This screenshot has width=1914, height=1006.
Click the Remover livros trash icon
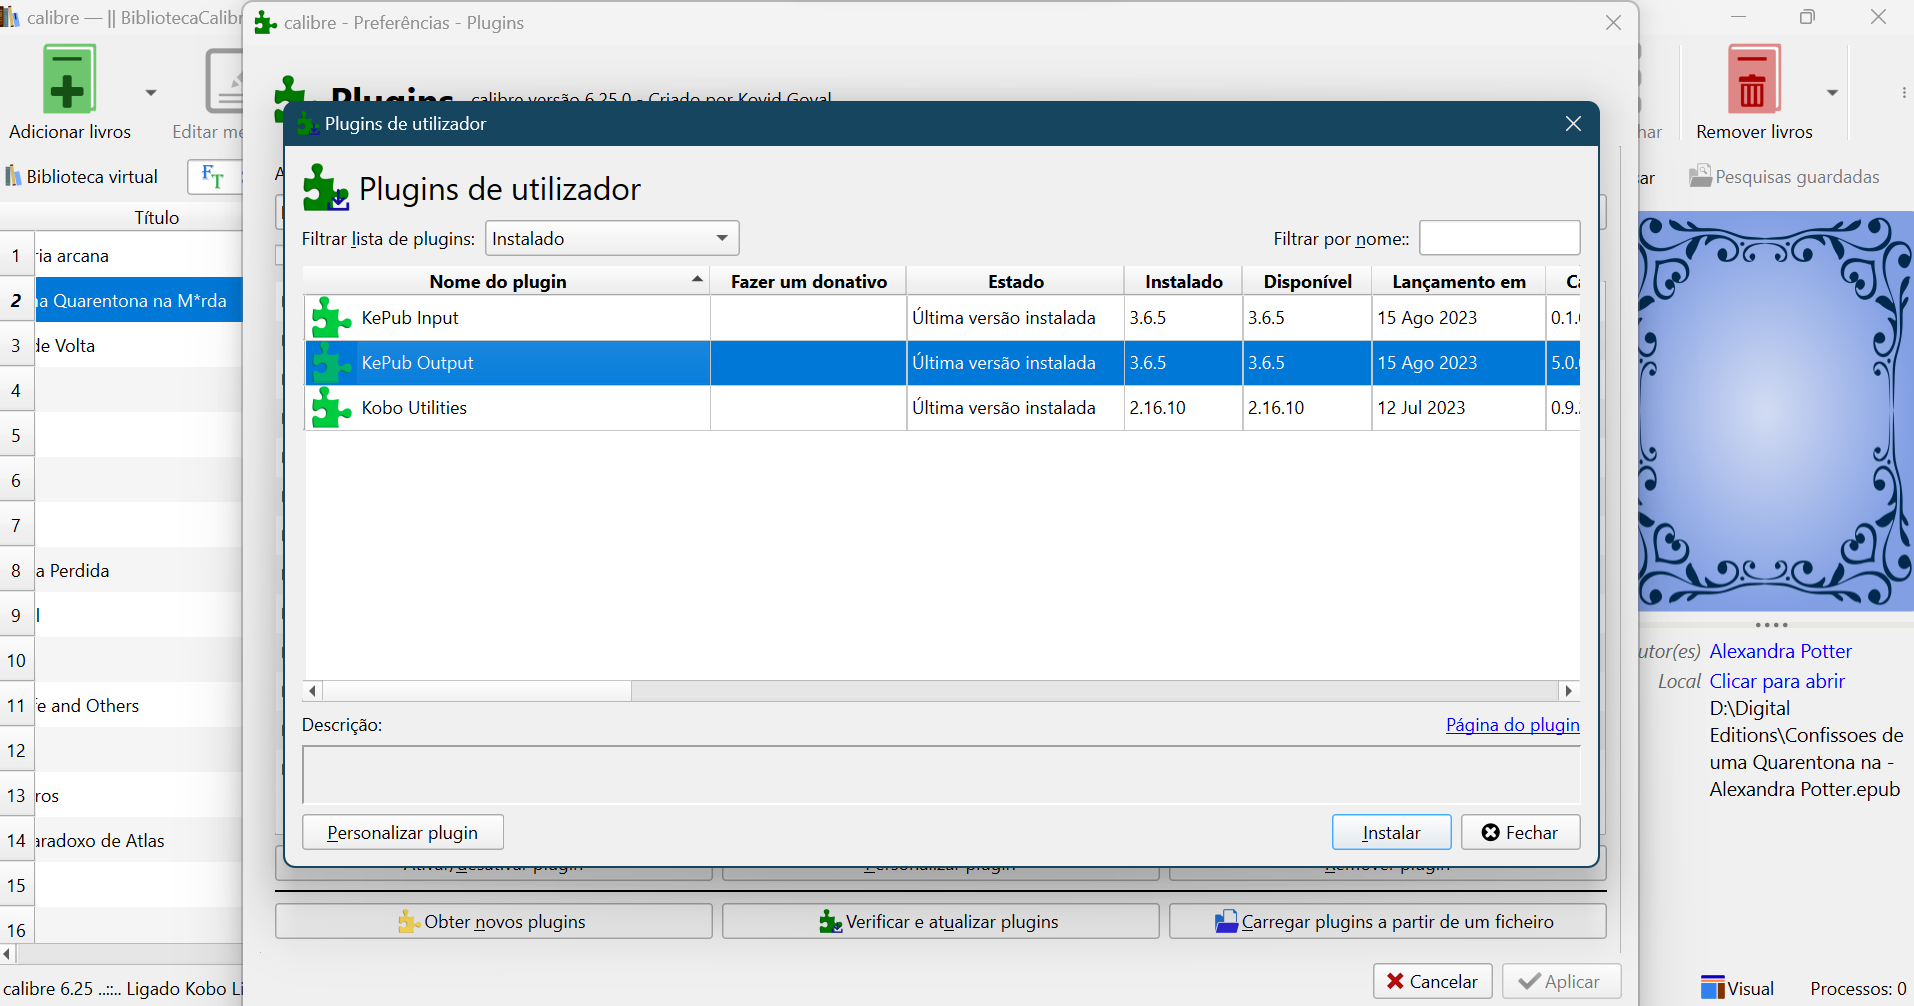(1754, 80)
